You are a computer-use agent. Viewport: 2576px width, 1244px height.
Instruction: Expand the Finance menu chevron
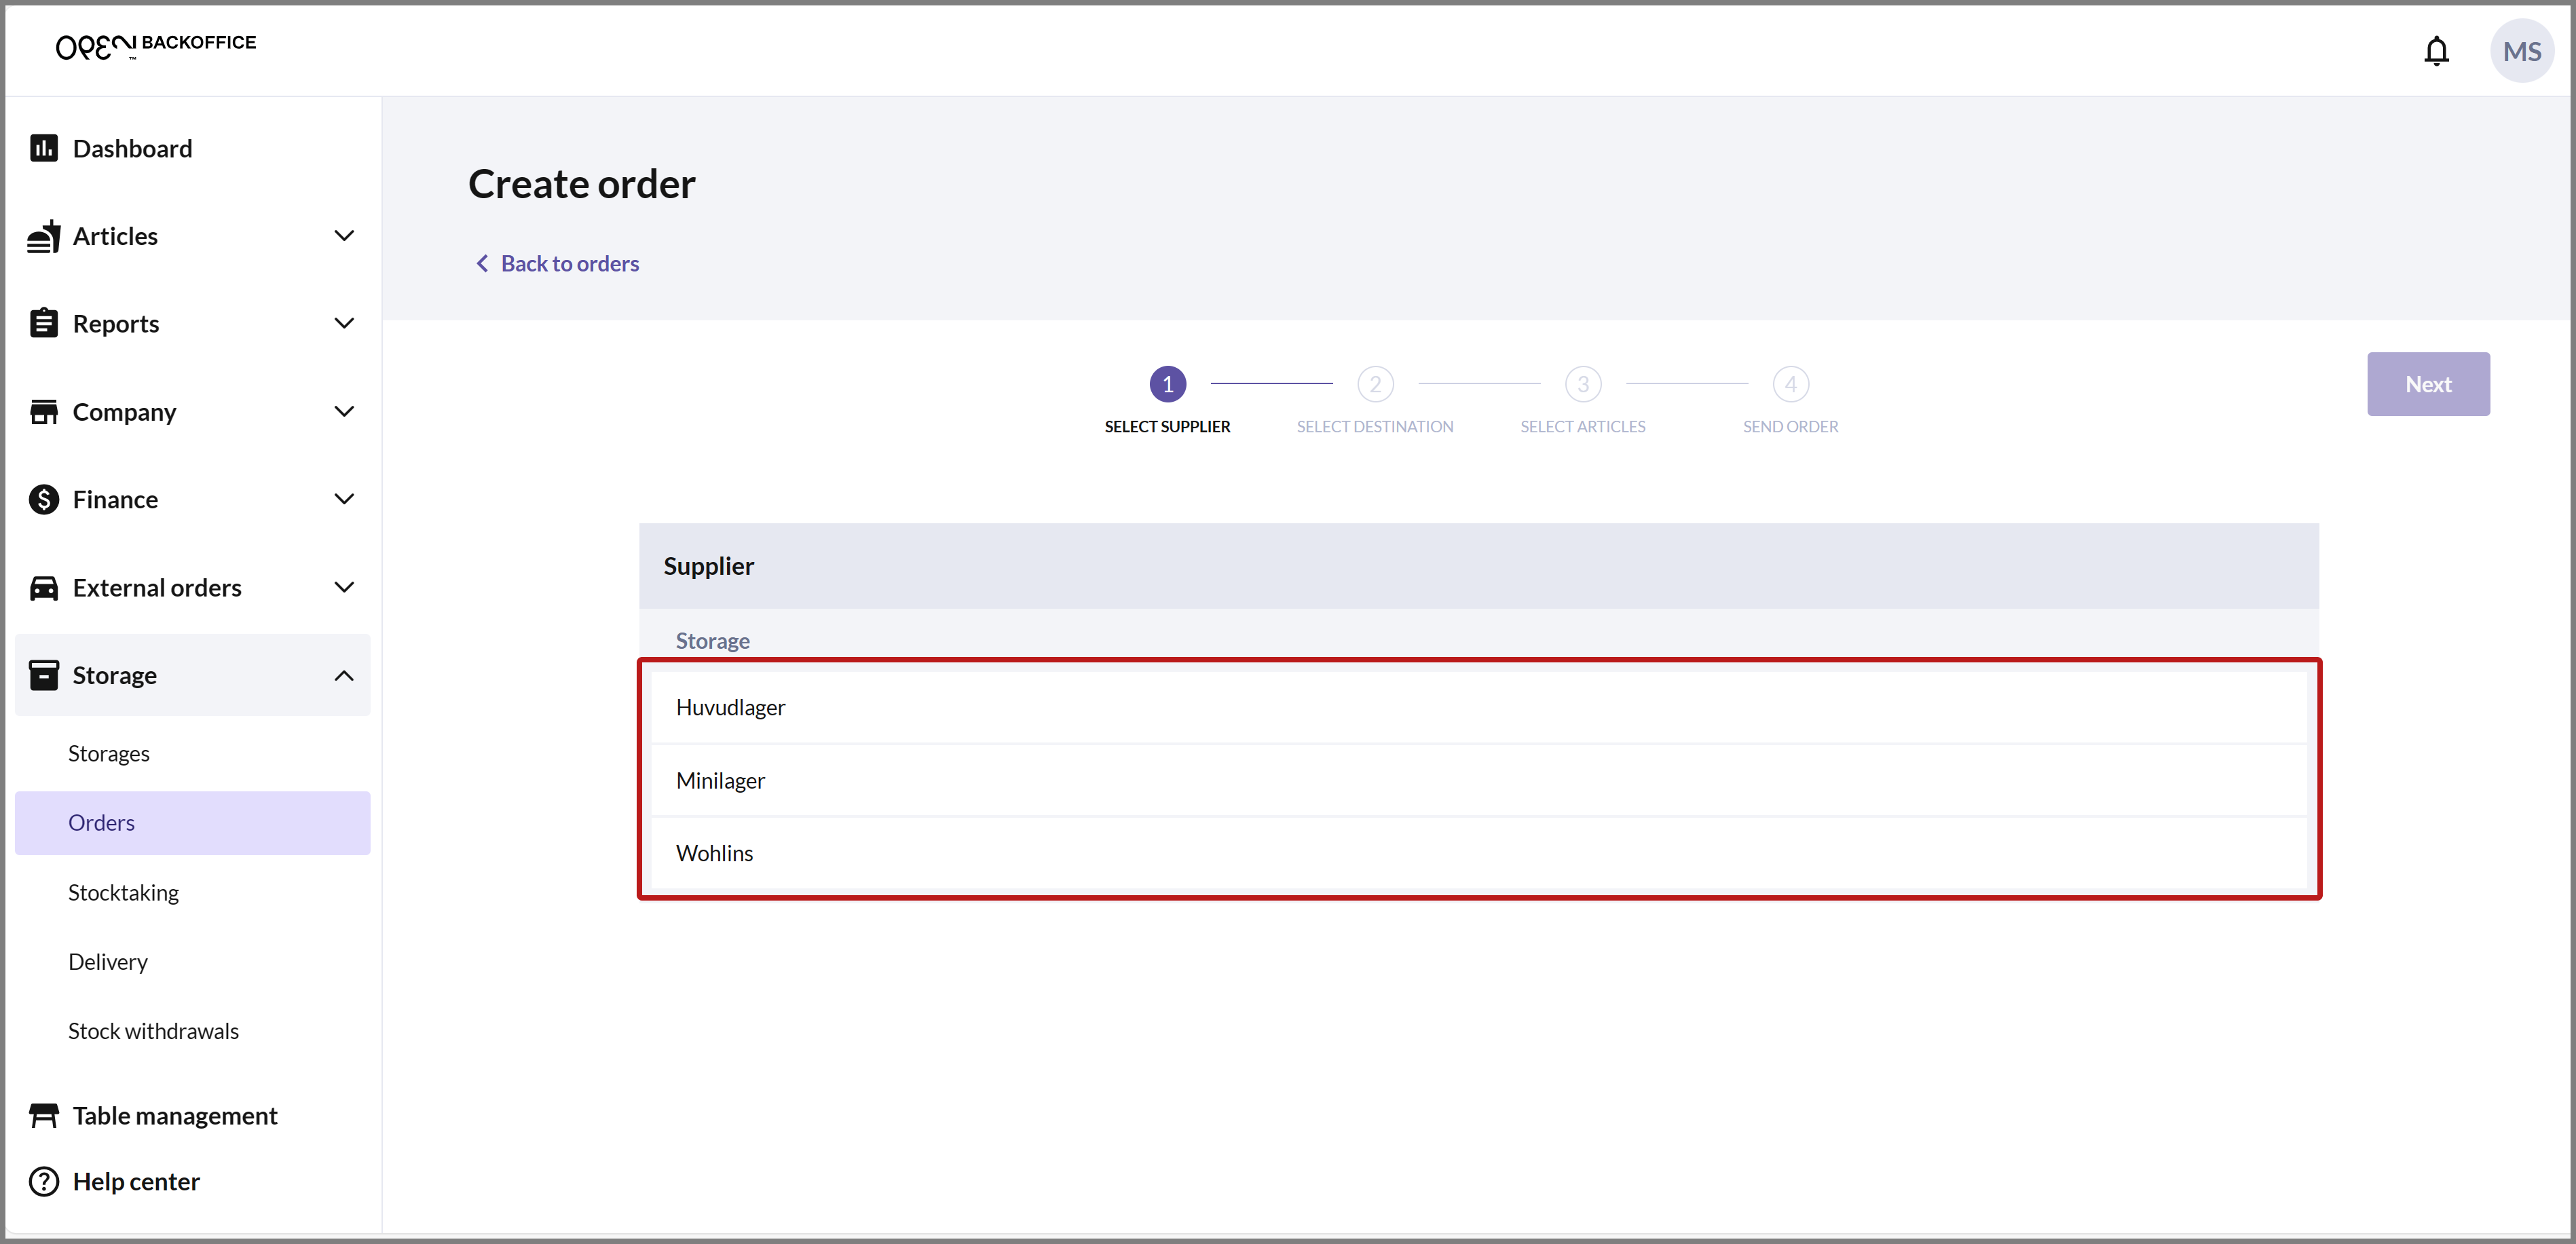tap(344, 499)
